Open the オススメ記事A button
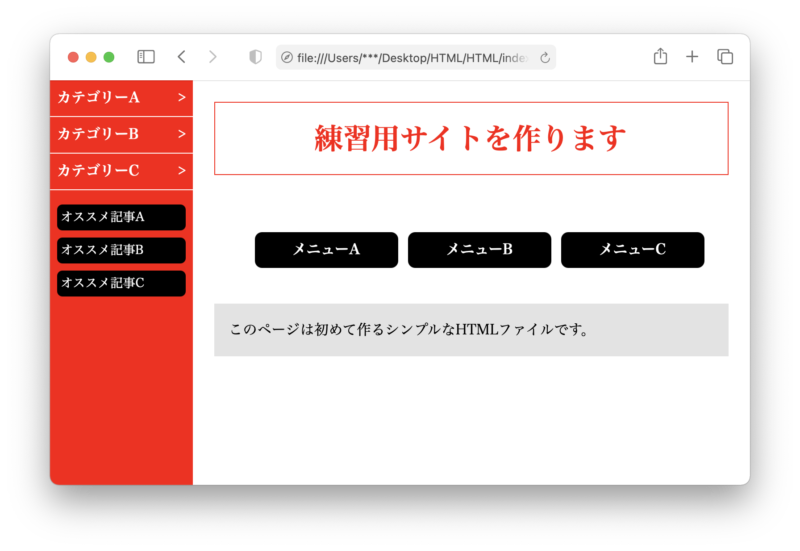Viewport: 800px width, 551px height. (121, 217)
